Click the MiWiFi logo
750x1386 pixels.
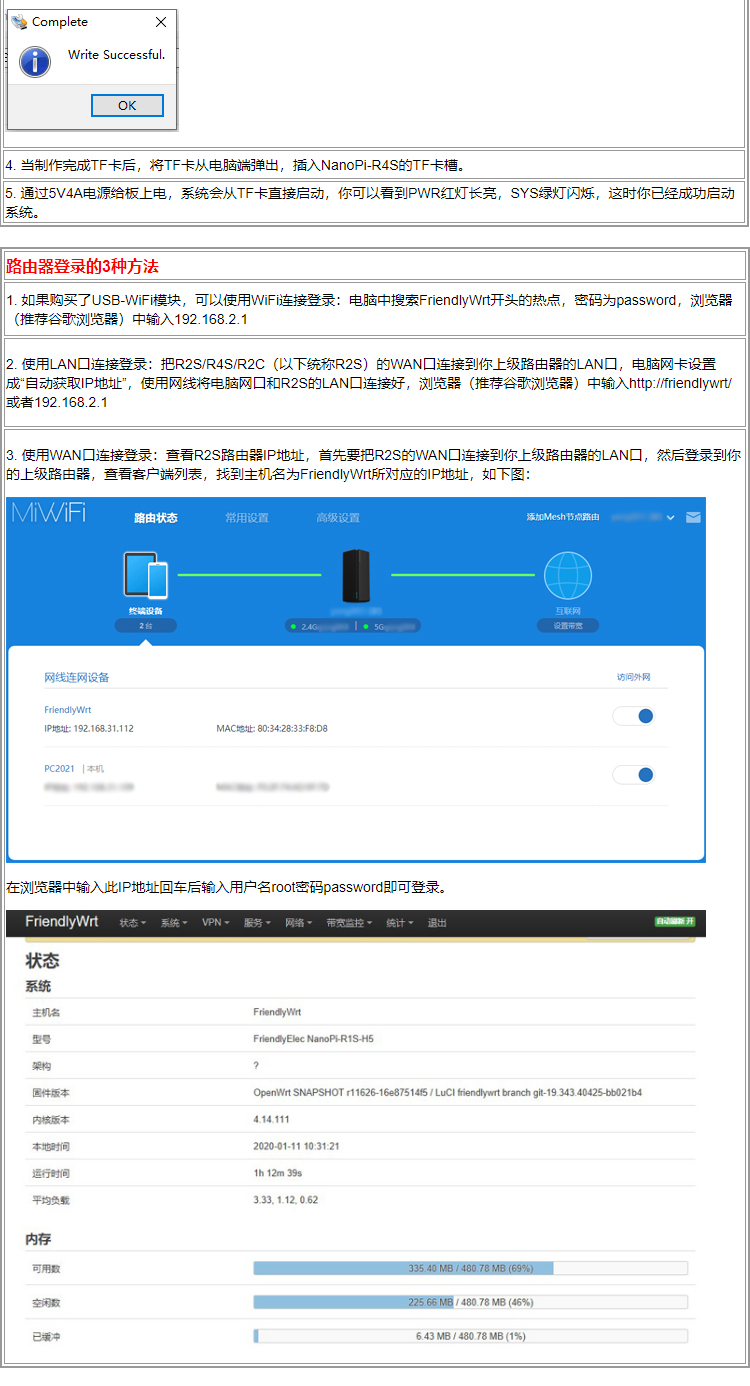point(49,514)
